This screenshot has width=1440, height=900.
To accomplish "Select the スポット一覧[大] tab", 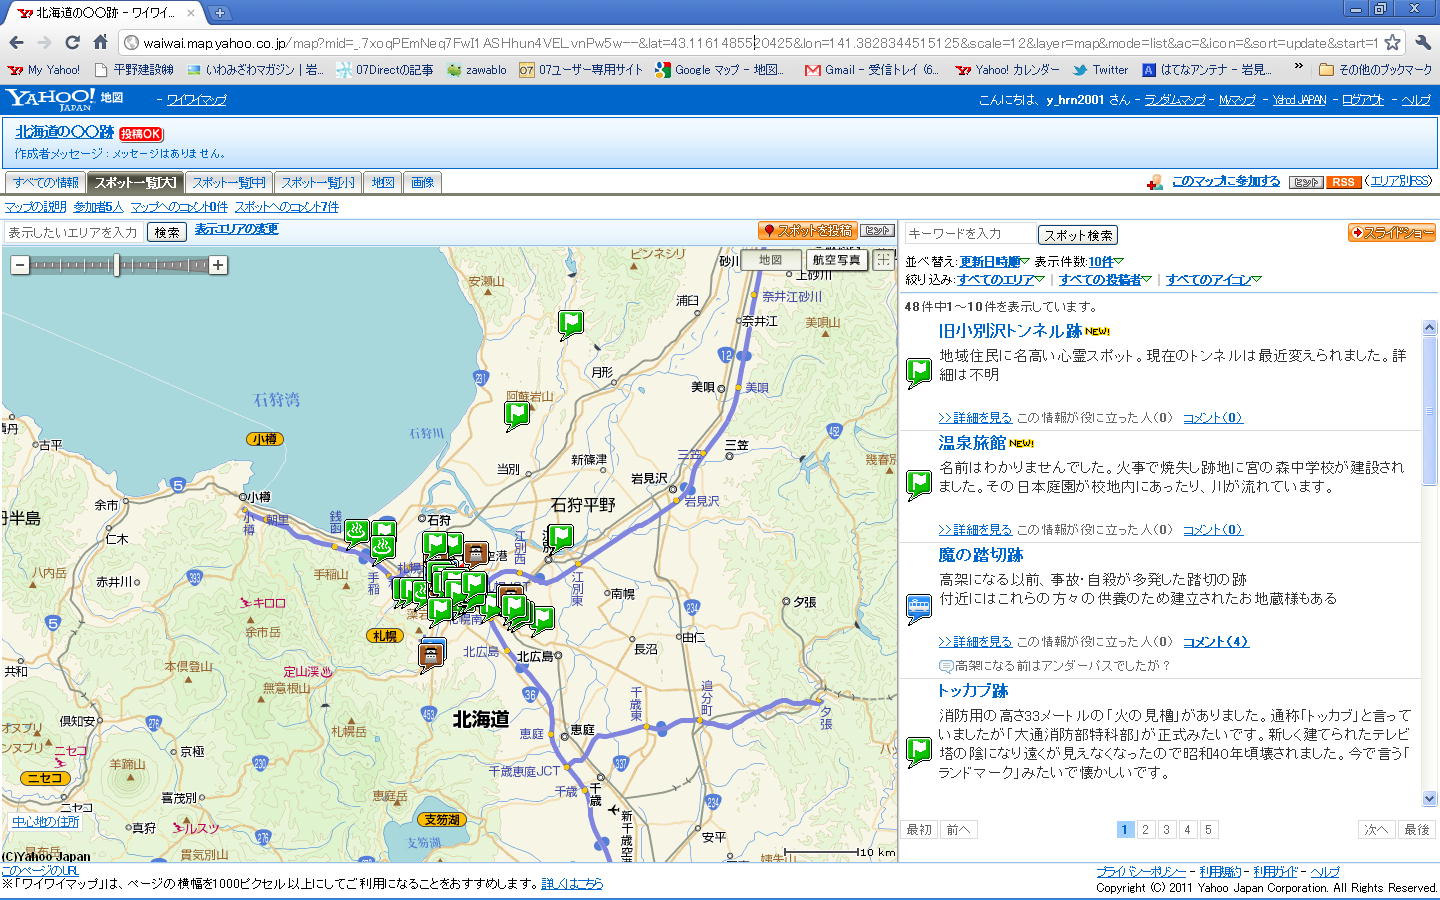I will 135,182.
